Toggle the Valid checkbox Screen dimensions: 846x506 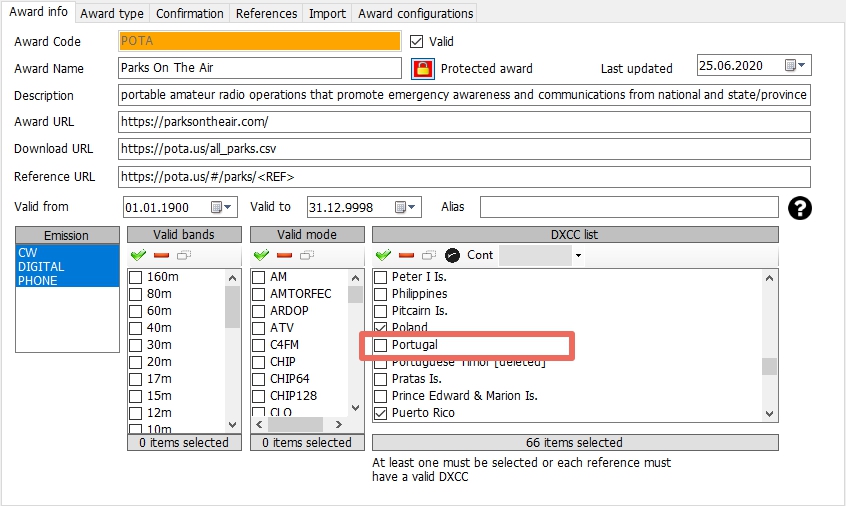tap(417, 42)
